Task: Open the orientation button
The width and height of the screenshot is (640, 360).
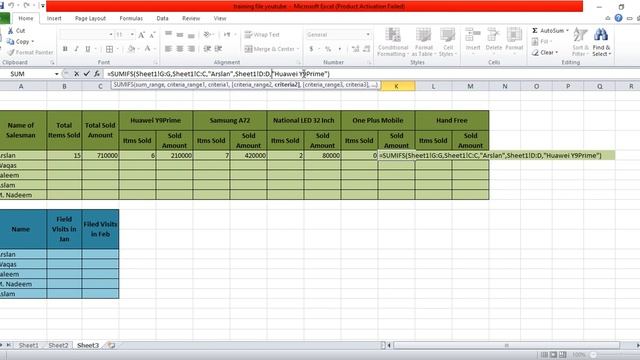Action: coord(208,35)
